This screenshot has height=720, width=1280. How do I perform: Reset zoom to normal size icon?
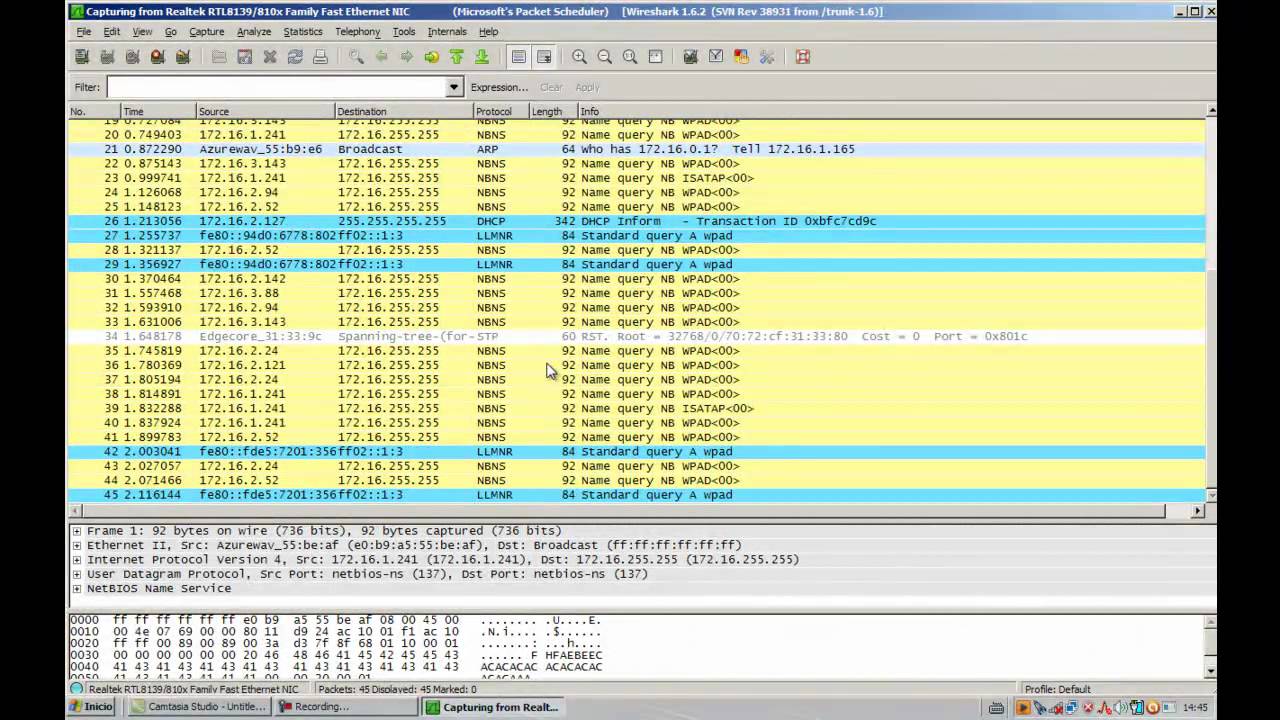coord(630,57)
